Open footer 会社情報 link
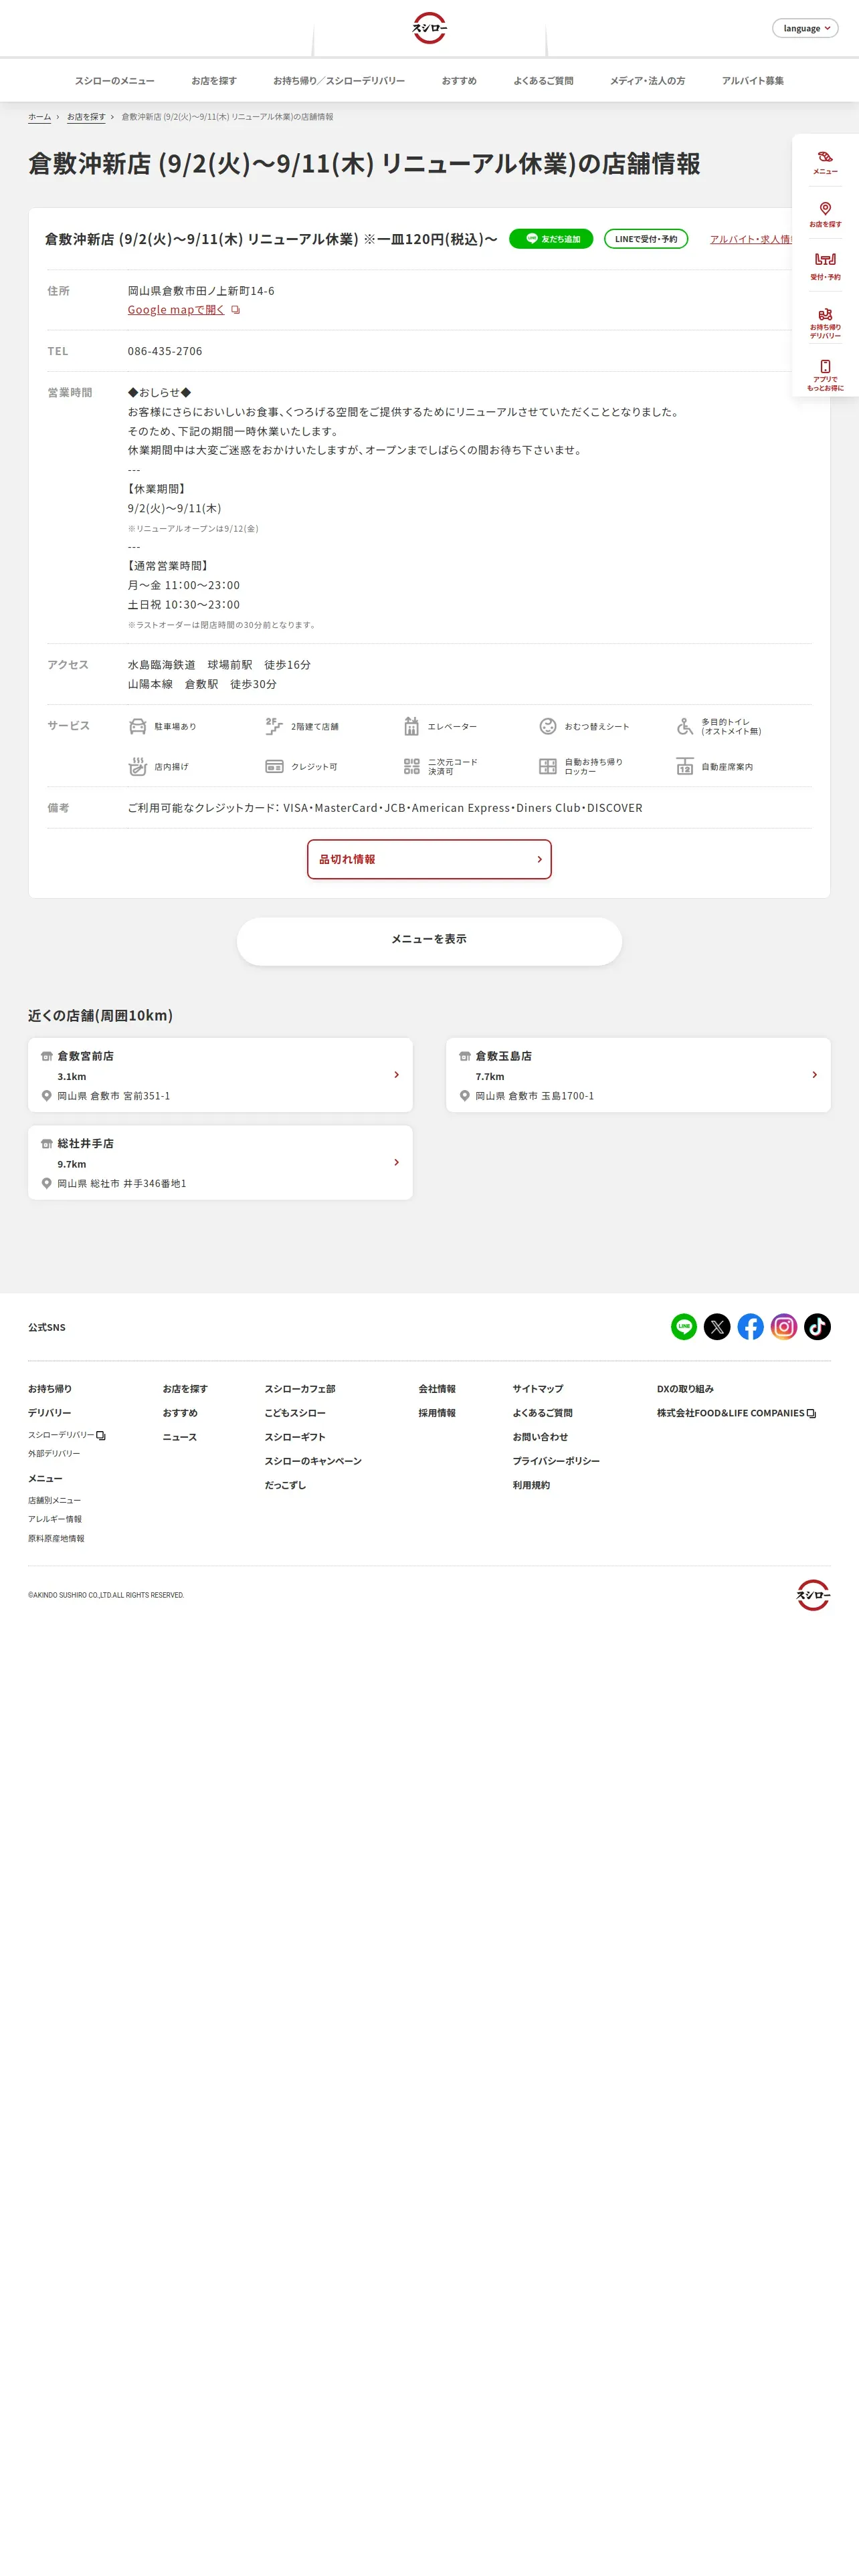Viewport: 859px width, 2576px height. click(x=437, y=1389)
